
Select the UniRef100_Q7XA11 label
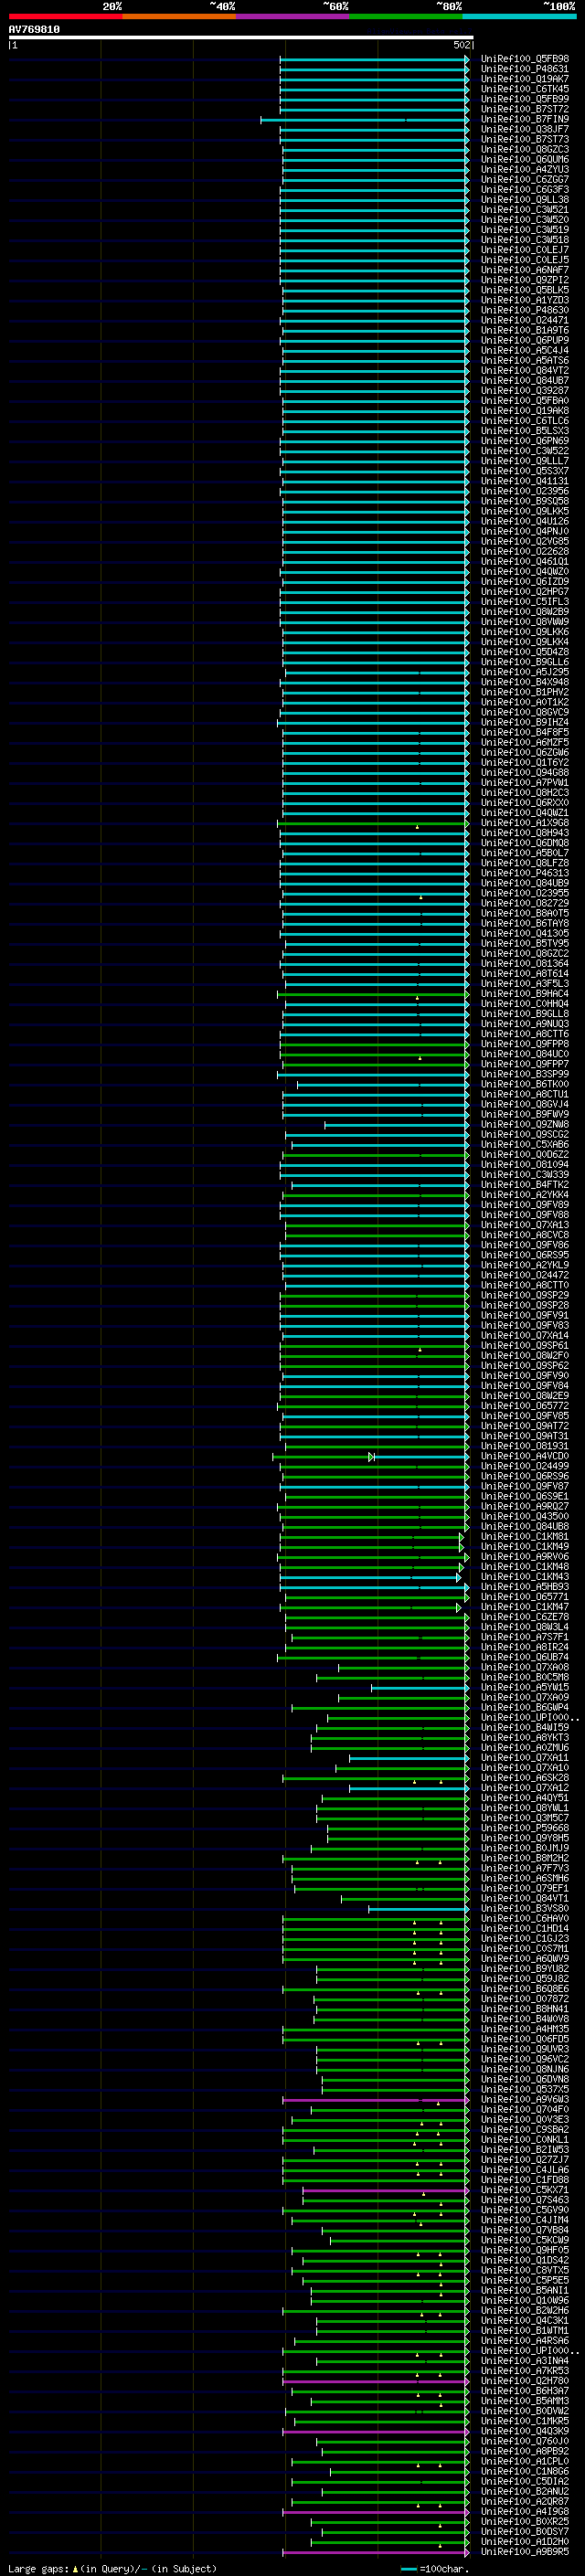click(524, 1757)
